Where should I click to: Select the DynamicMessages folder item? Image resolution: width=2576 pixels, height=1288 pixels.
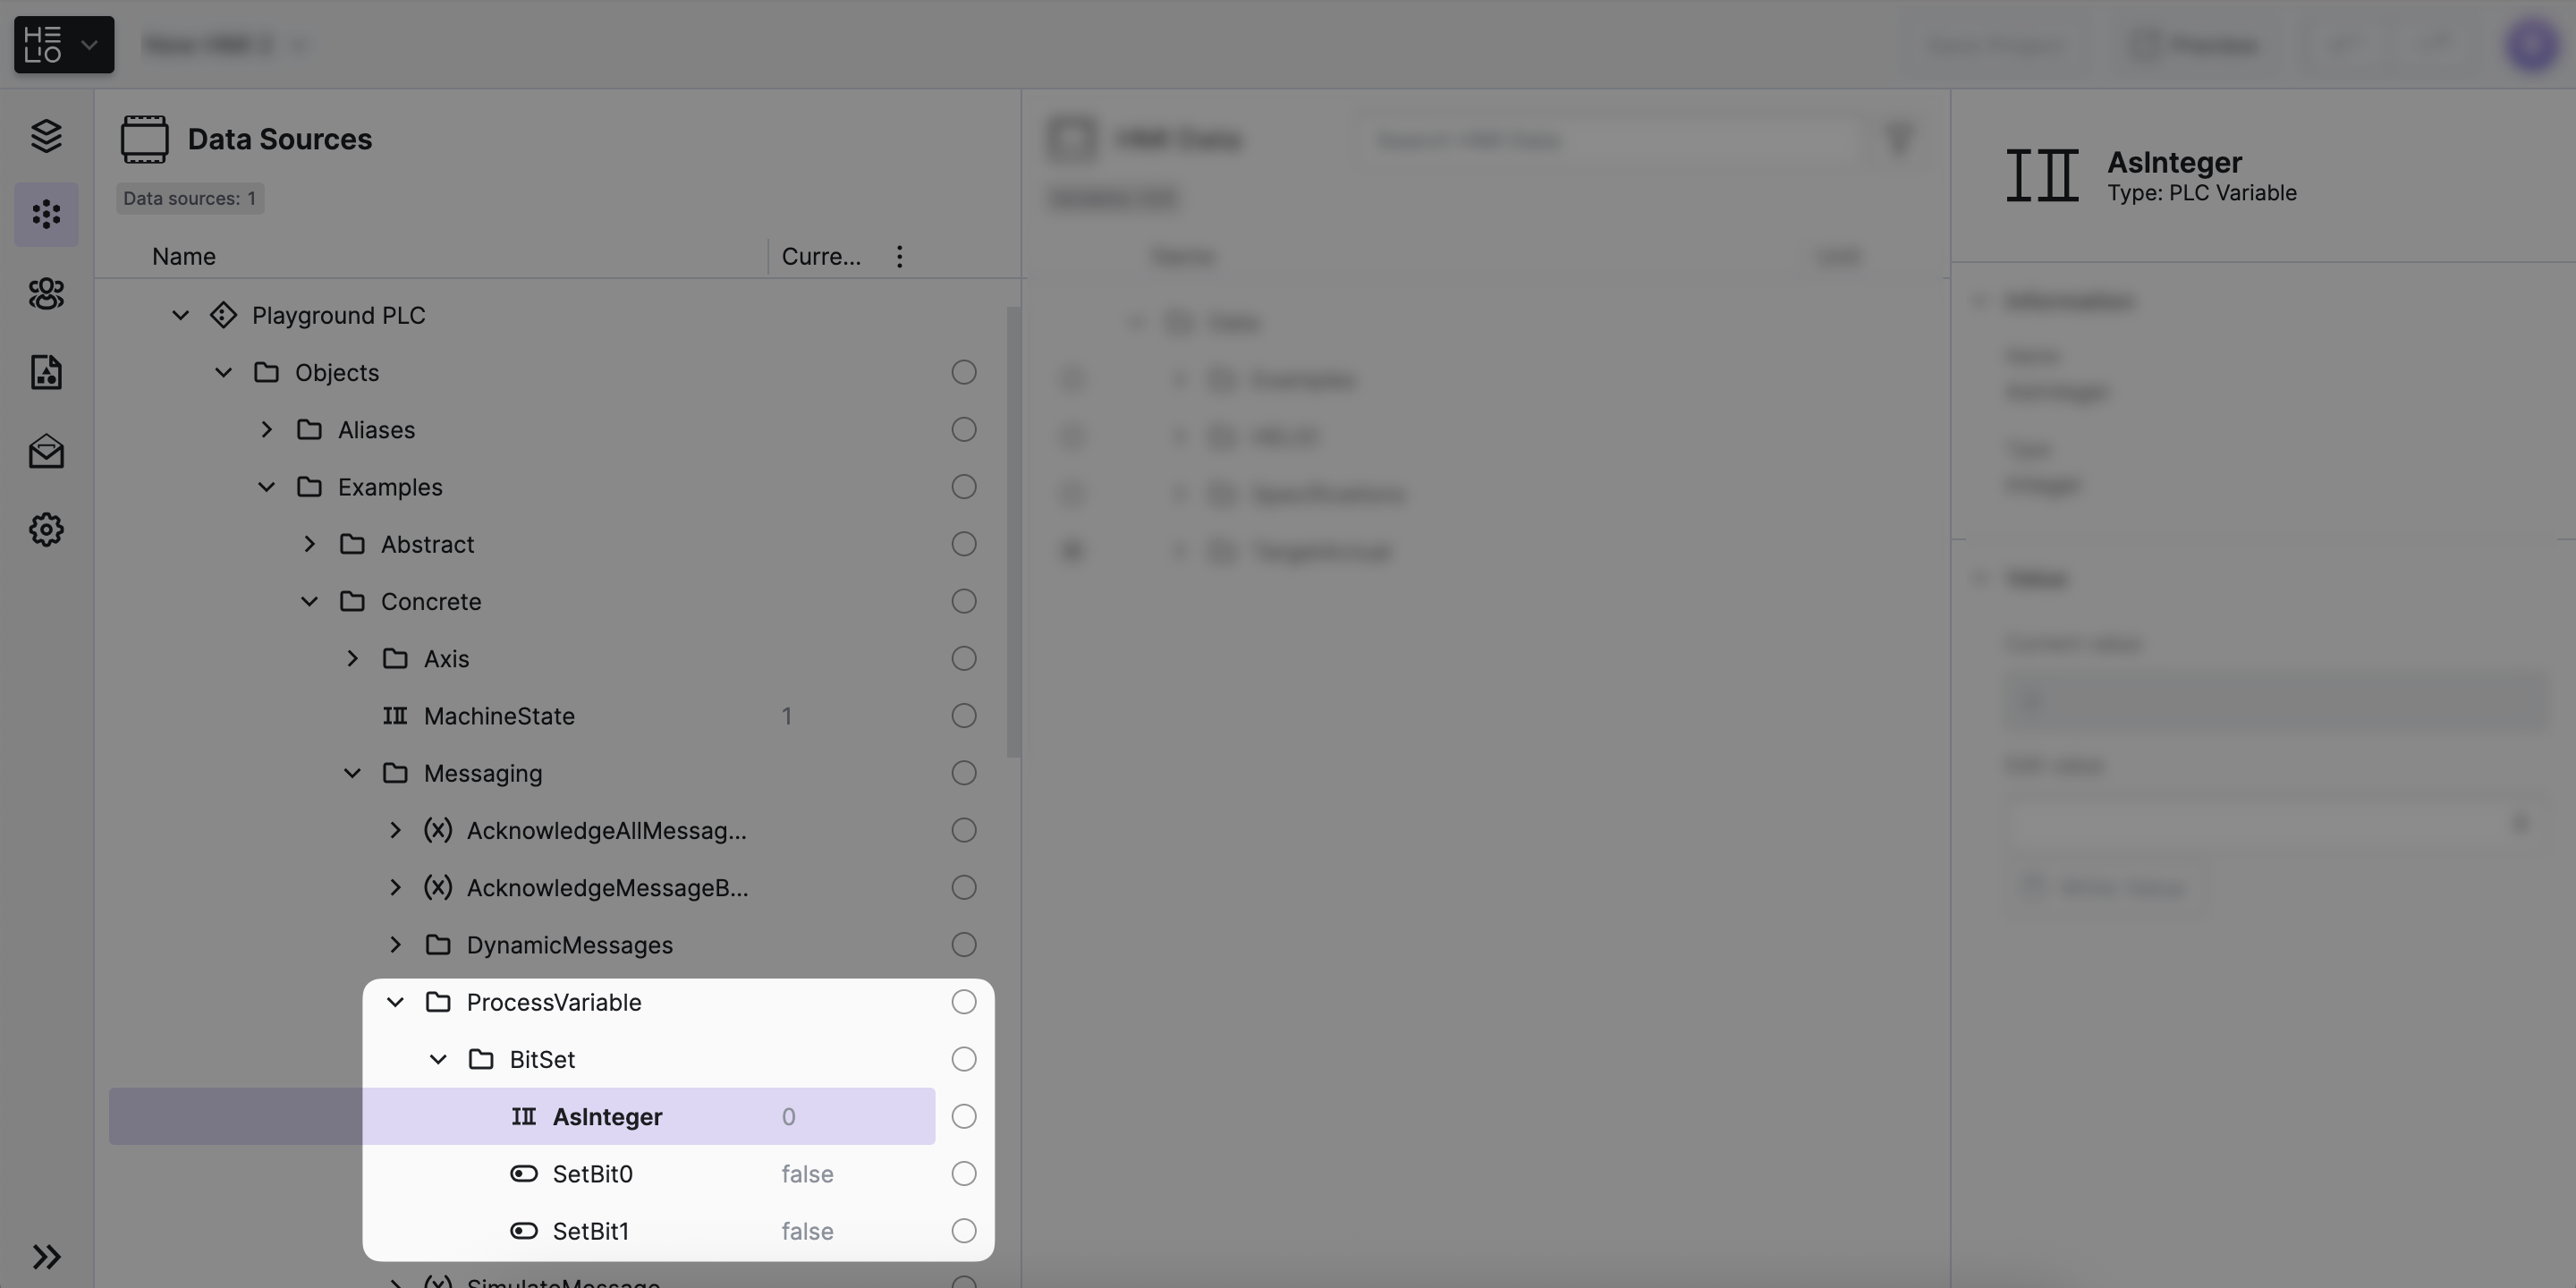click(x=569, y=945)
